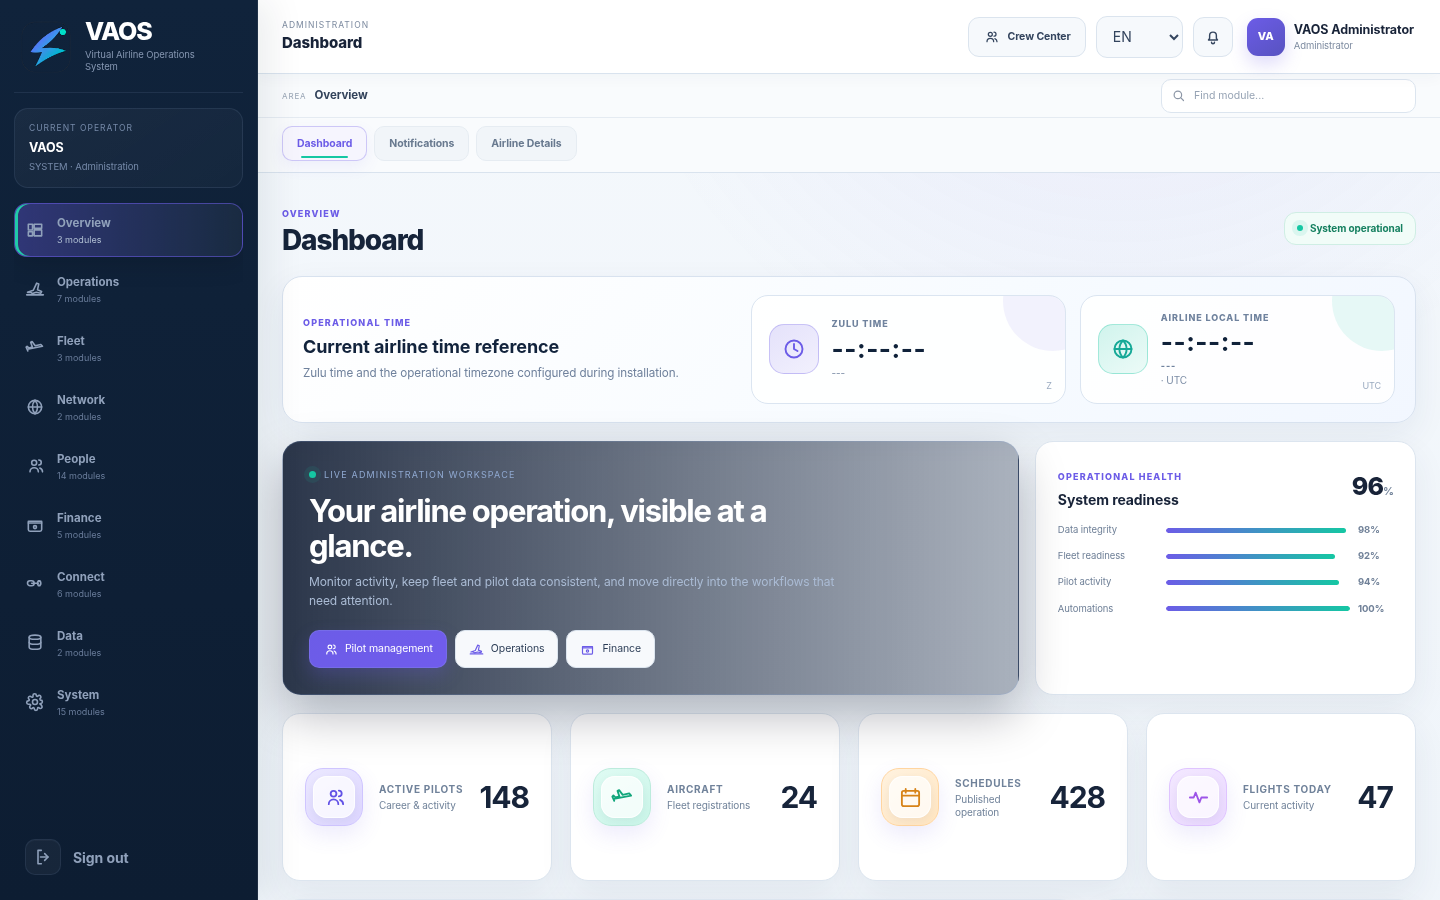The width and height of the screenshot is (1440, 900).
Task: Click the Operations button in the workspace banner
Action: click(x=506, y=649)
